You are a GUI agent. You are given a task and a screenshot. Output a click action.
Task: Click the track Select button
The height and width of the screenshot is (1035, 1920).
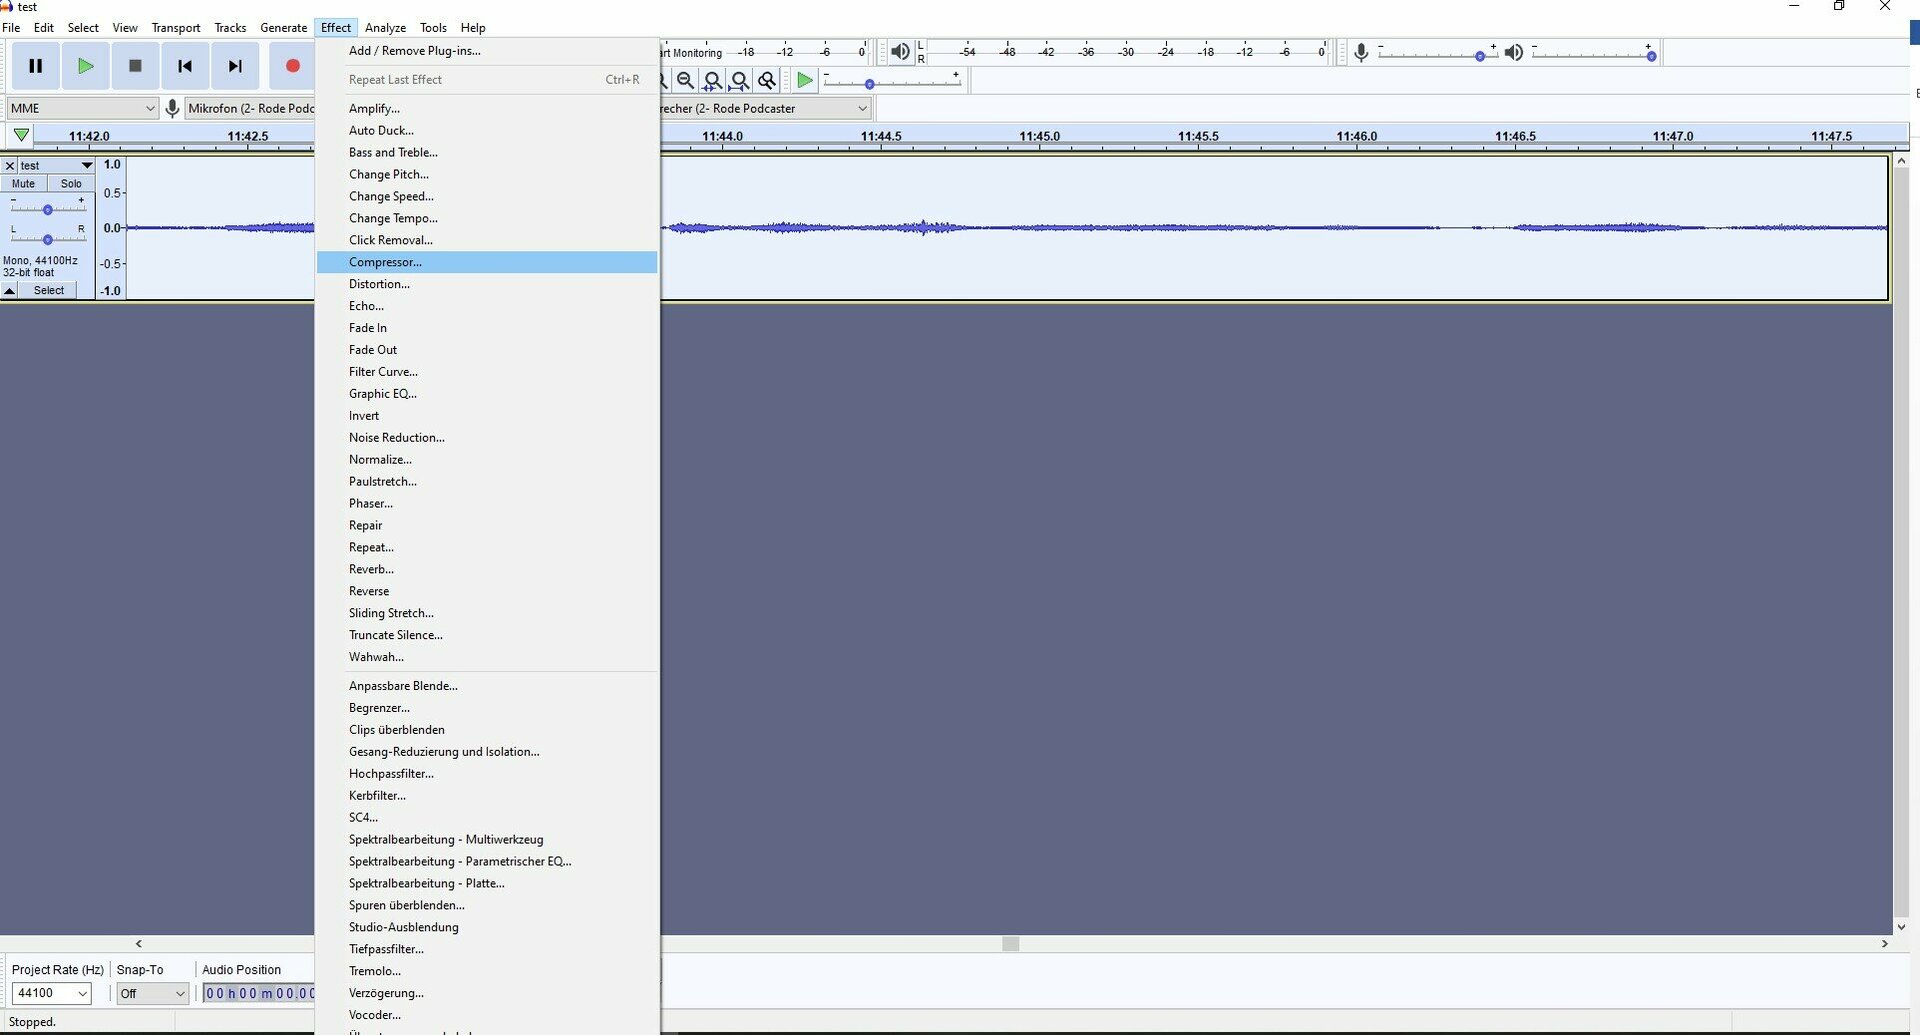(x=48, y=291)
